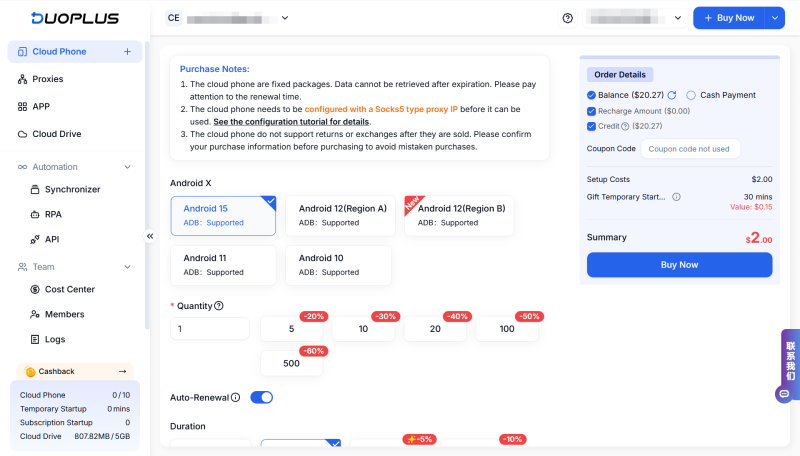
Task: Click the Gift Temporary Startup info icon
Action: [x=677, y=197]
